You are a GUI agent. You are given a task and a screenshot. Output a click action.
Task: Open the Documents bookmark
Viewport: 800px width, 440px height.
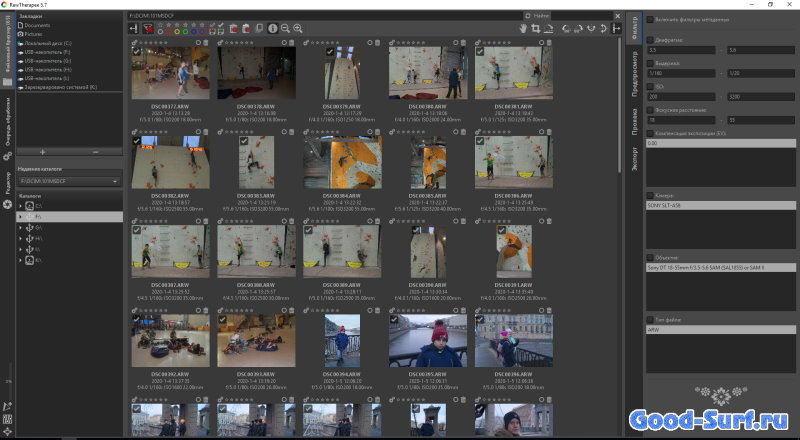point(37,25)
